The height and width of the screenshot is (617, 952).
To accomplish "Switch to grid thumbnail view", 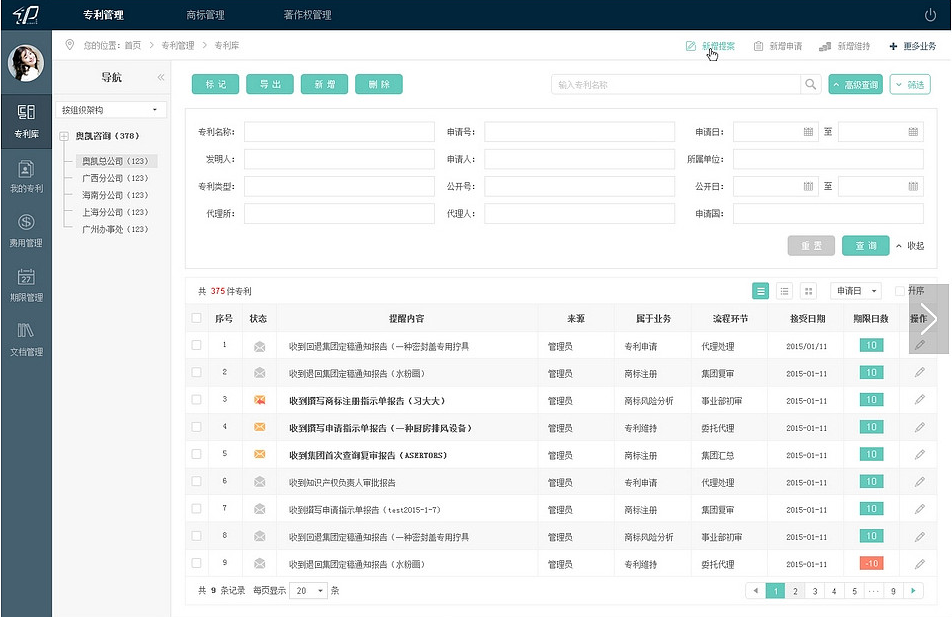I will 808,291.
